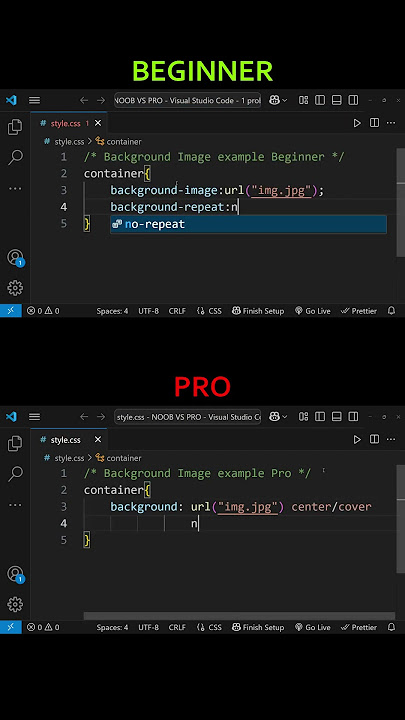The height and width of the screenshot is (720, 405).
Task: Toggle secondary side bar in PRO window
Action: pos(353,416)
